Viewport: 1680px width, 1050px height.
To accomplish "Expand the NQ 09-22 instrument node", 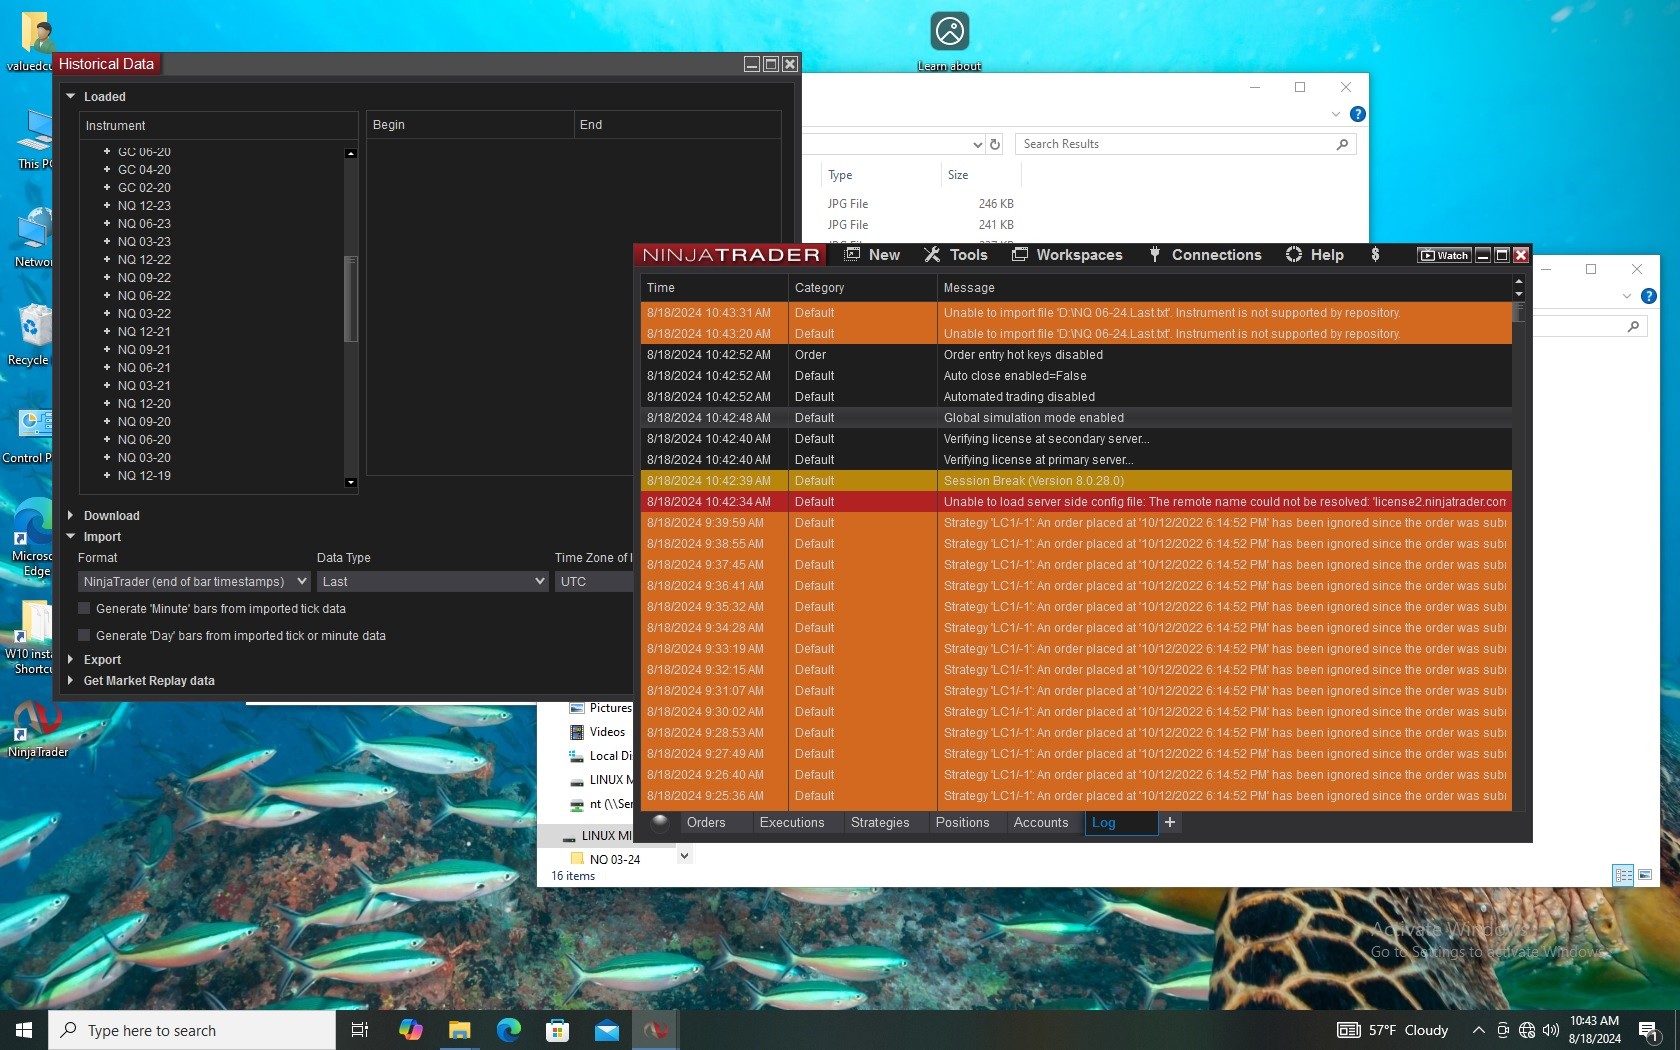I will [107, 278].
